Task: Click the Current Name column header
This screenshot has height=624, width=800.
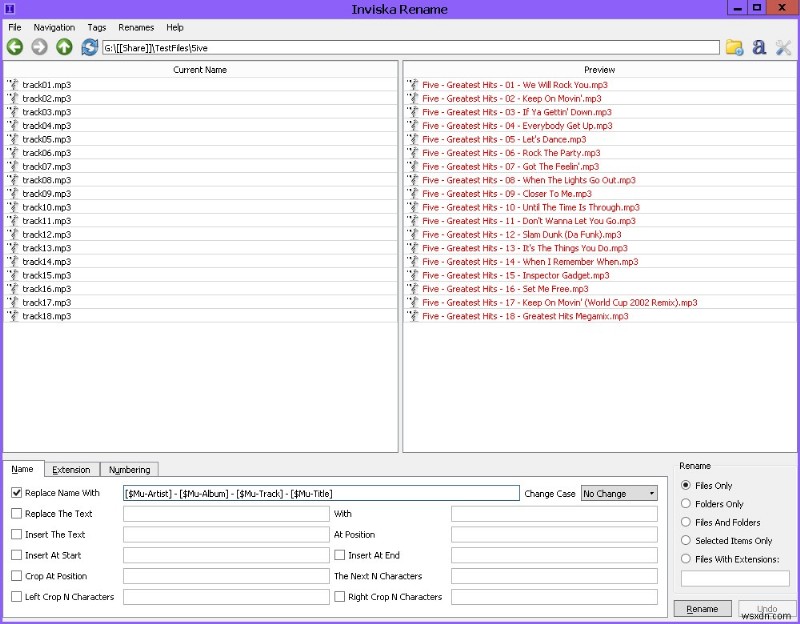Action: pos(200,70)
